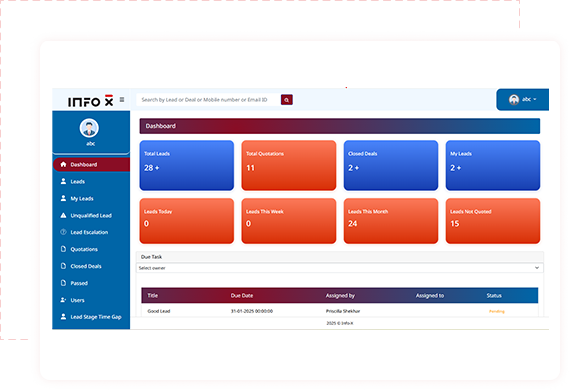Click the sidebar profile avatar labeled abc
This screenshot has width=570, height=390.
click(x=89, y=128)
